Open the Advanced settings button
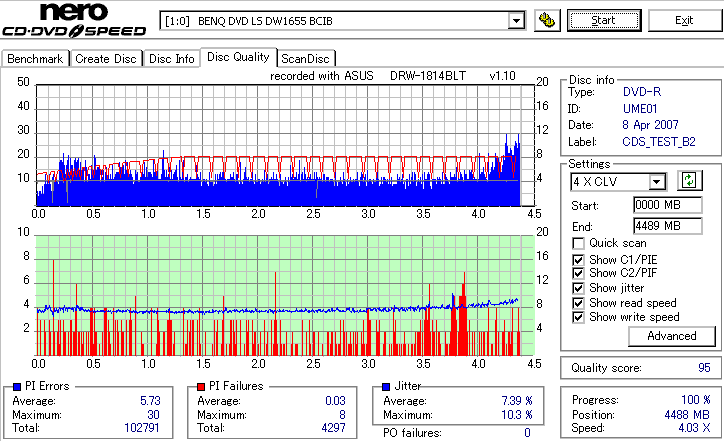Viewport: 724px width, 441px height. coord(672,336)
